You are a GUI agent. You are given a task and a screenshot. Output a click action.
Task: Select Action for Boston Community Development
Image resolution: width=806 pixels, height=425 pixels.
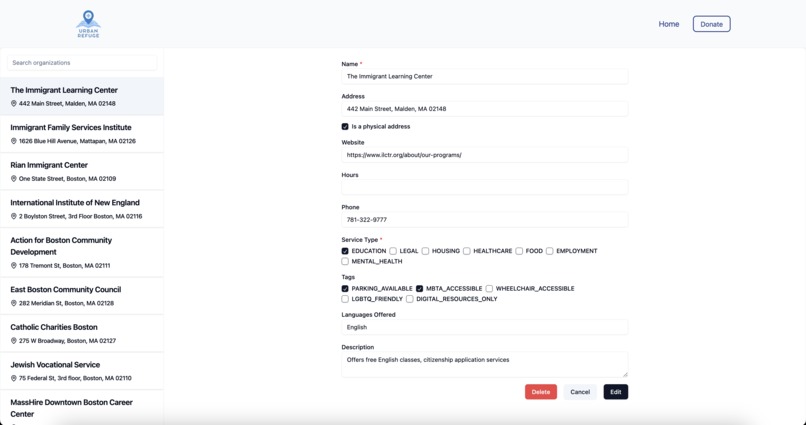[82, 252]
